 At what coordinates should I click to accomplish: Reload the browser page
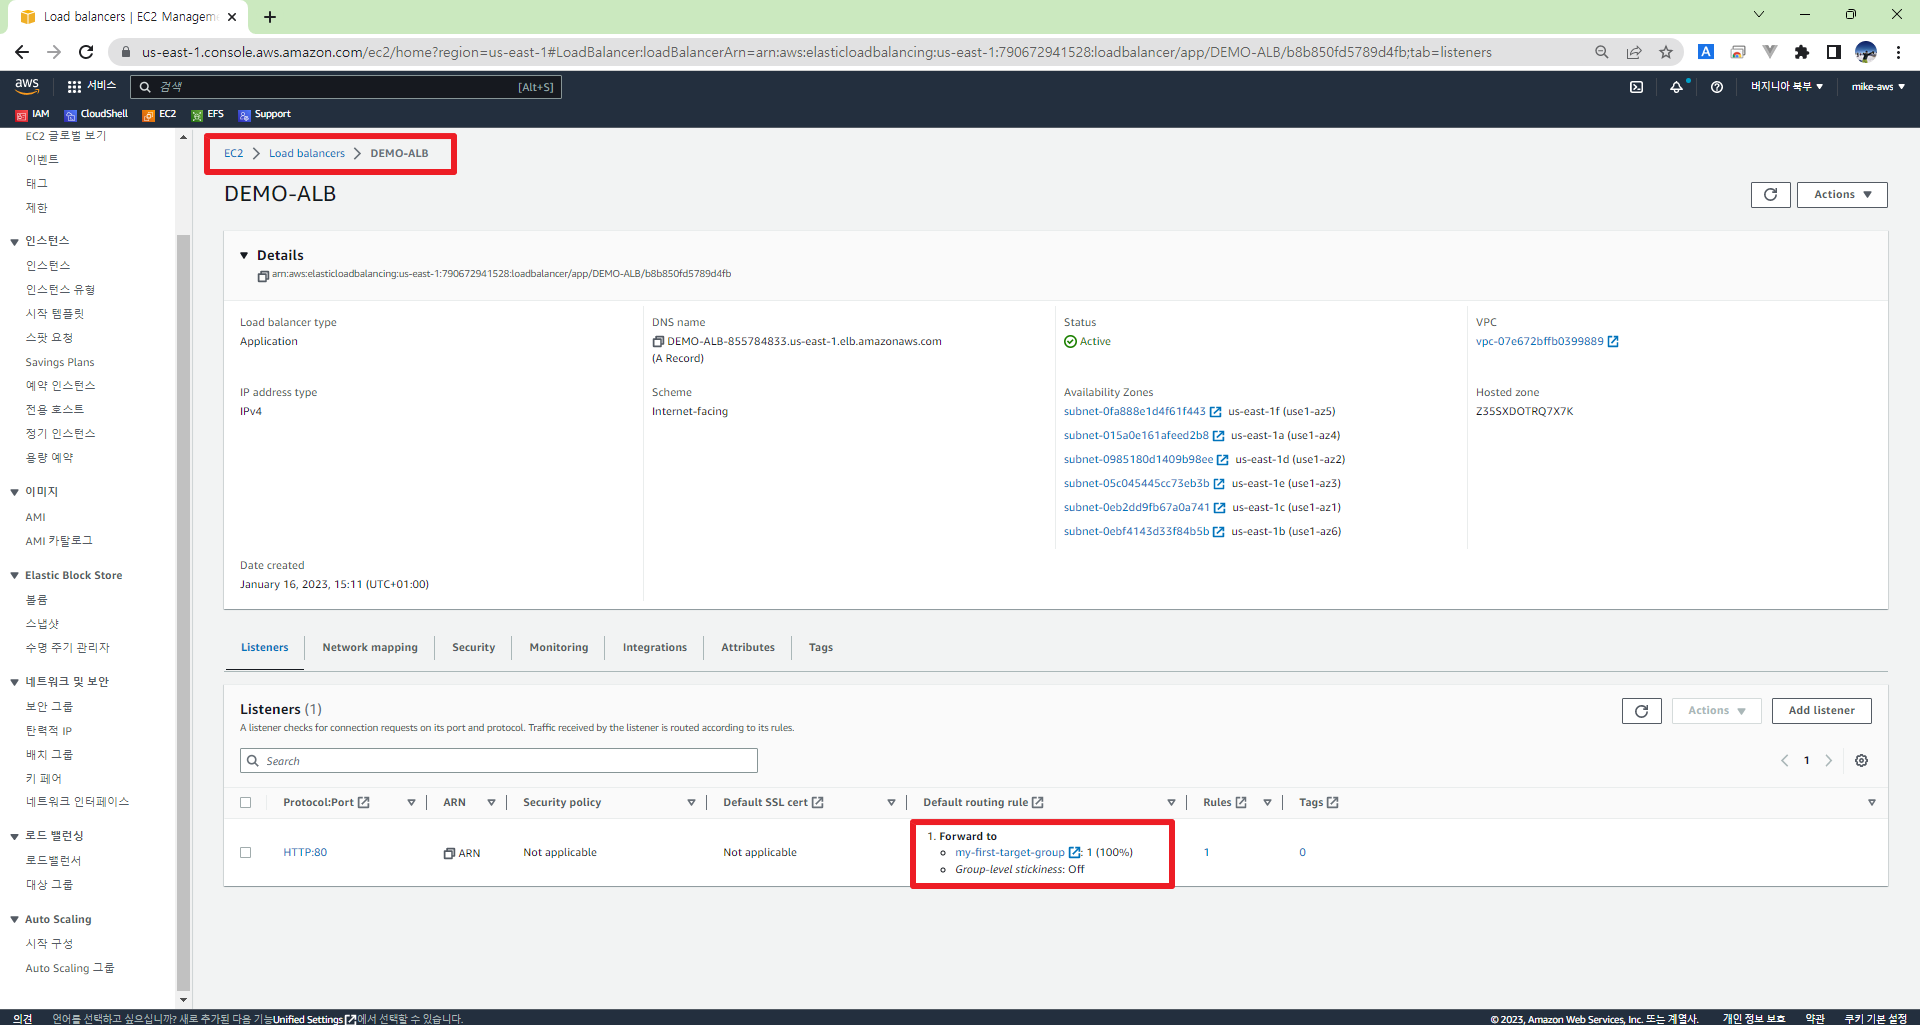tap(86, 52)
